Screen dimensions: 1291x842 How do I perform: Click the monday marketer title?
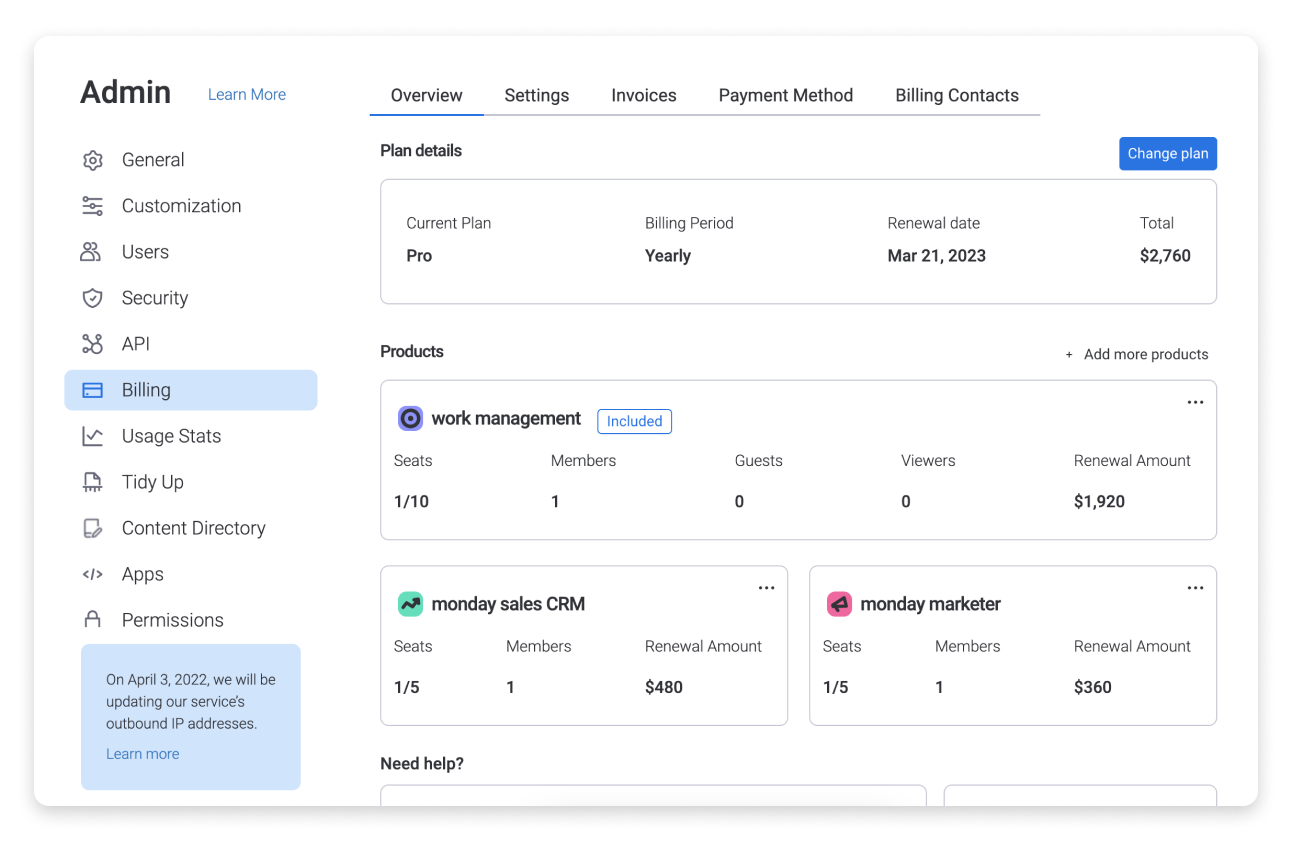[x=930, y=604]
